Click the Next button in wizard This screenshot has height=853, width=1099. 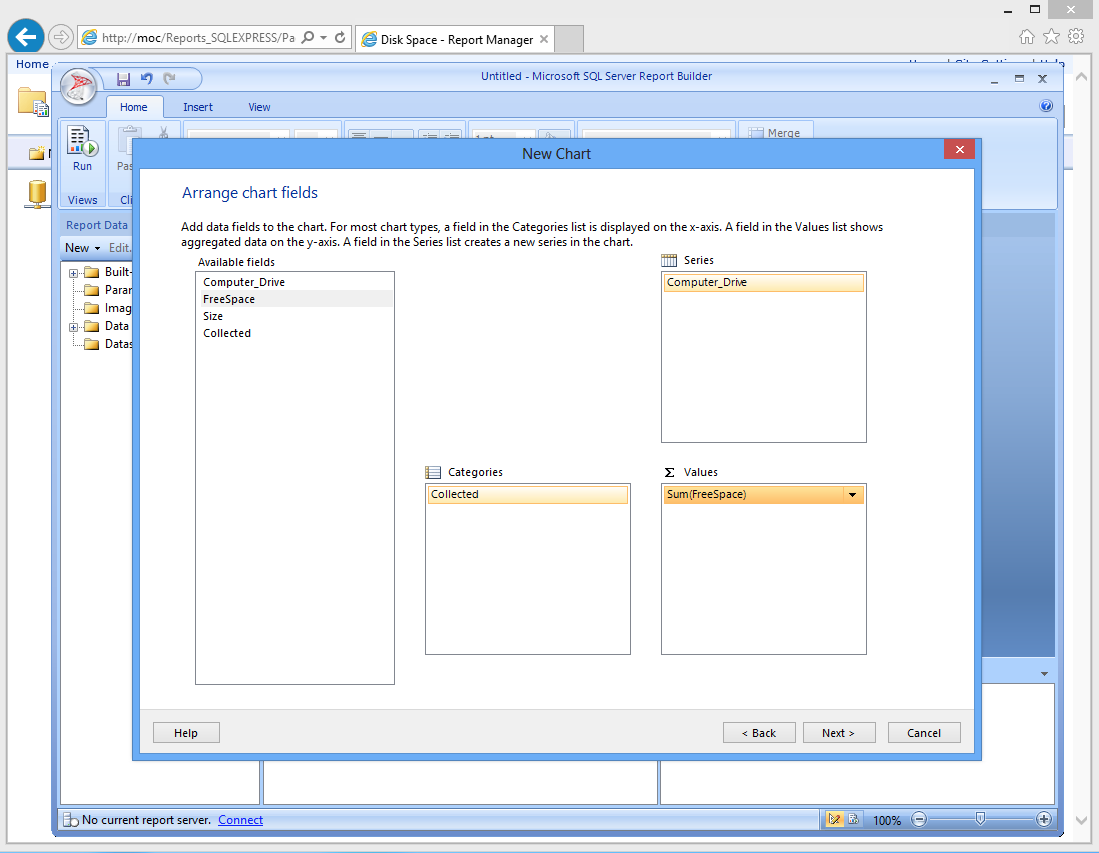point(838,733)
